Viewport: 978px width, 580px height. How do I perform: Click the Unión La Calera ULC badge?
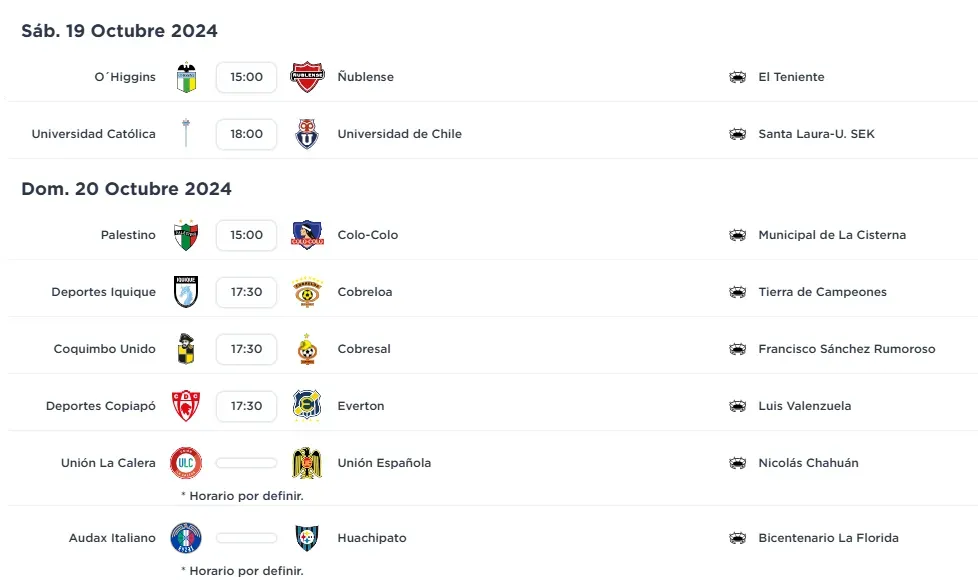point(186,463)
